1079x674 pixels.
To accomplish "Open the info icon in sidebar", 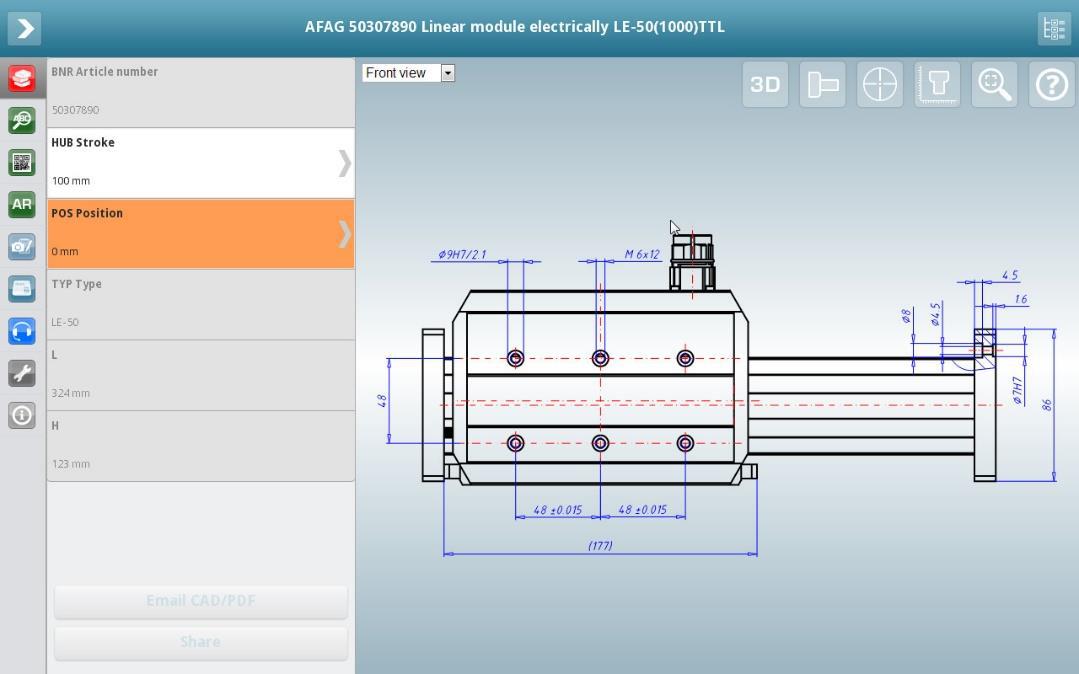I will pyautogui.click(x=22, y=415).
